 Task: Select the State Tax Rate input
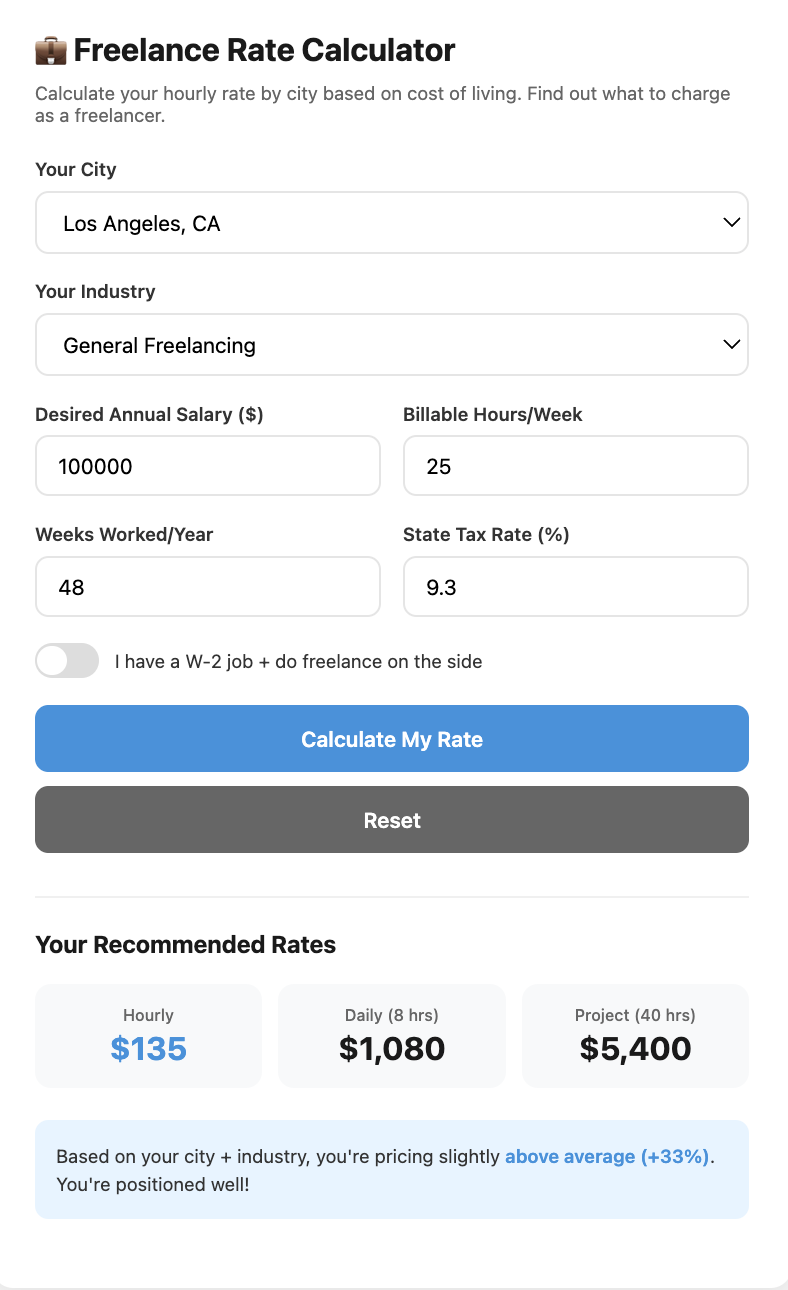(575, 586)
